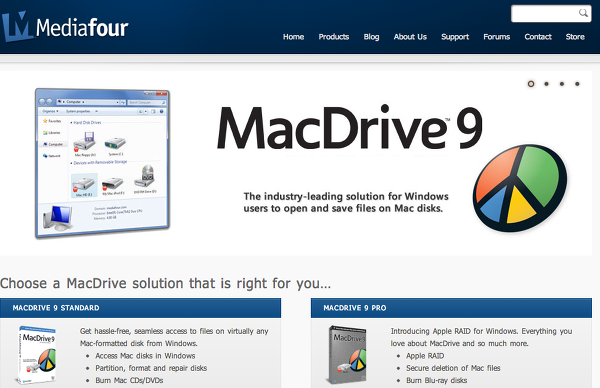Viewport: 600px width, 388px height.
Task: Click "Introducing Apple RAID for Windows" description
Action: [x=481, y=337]
